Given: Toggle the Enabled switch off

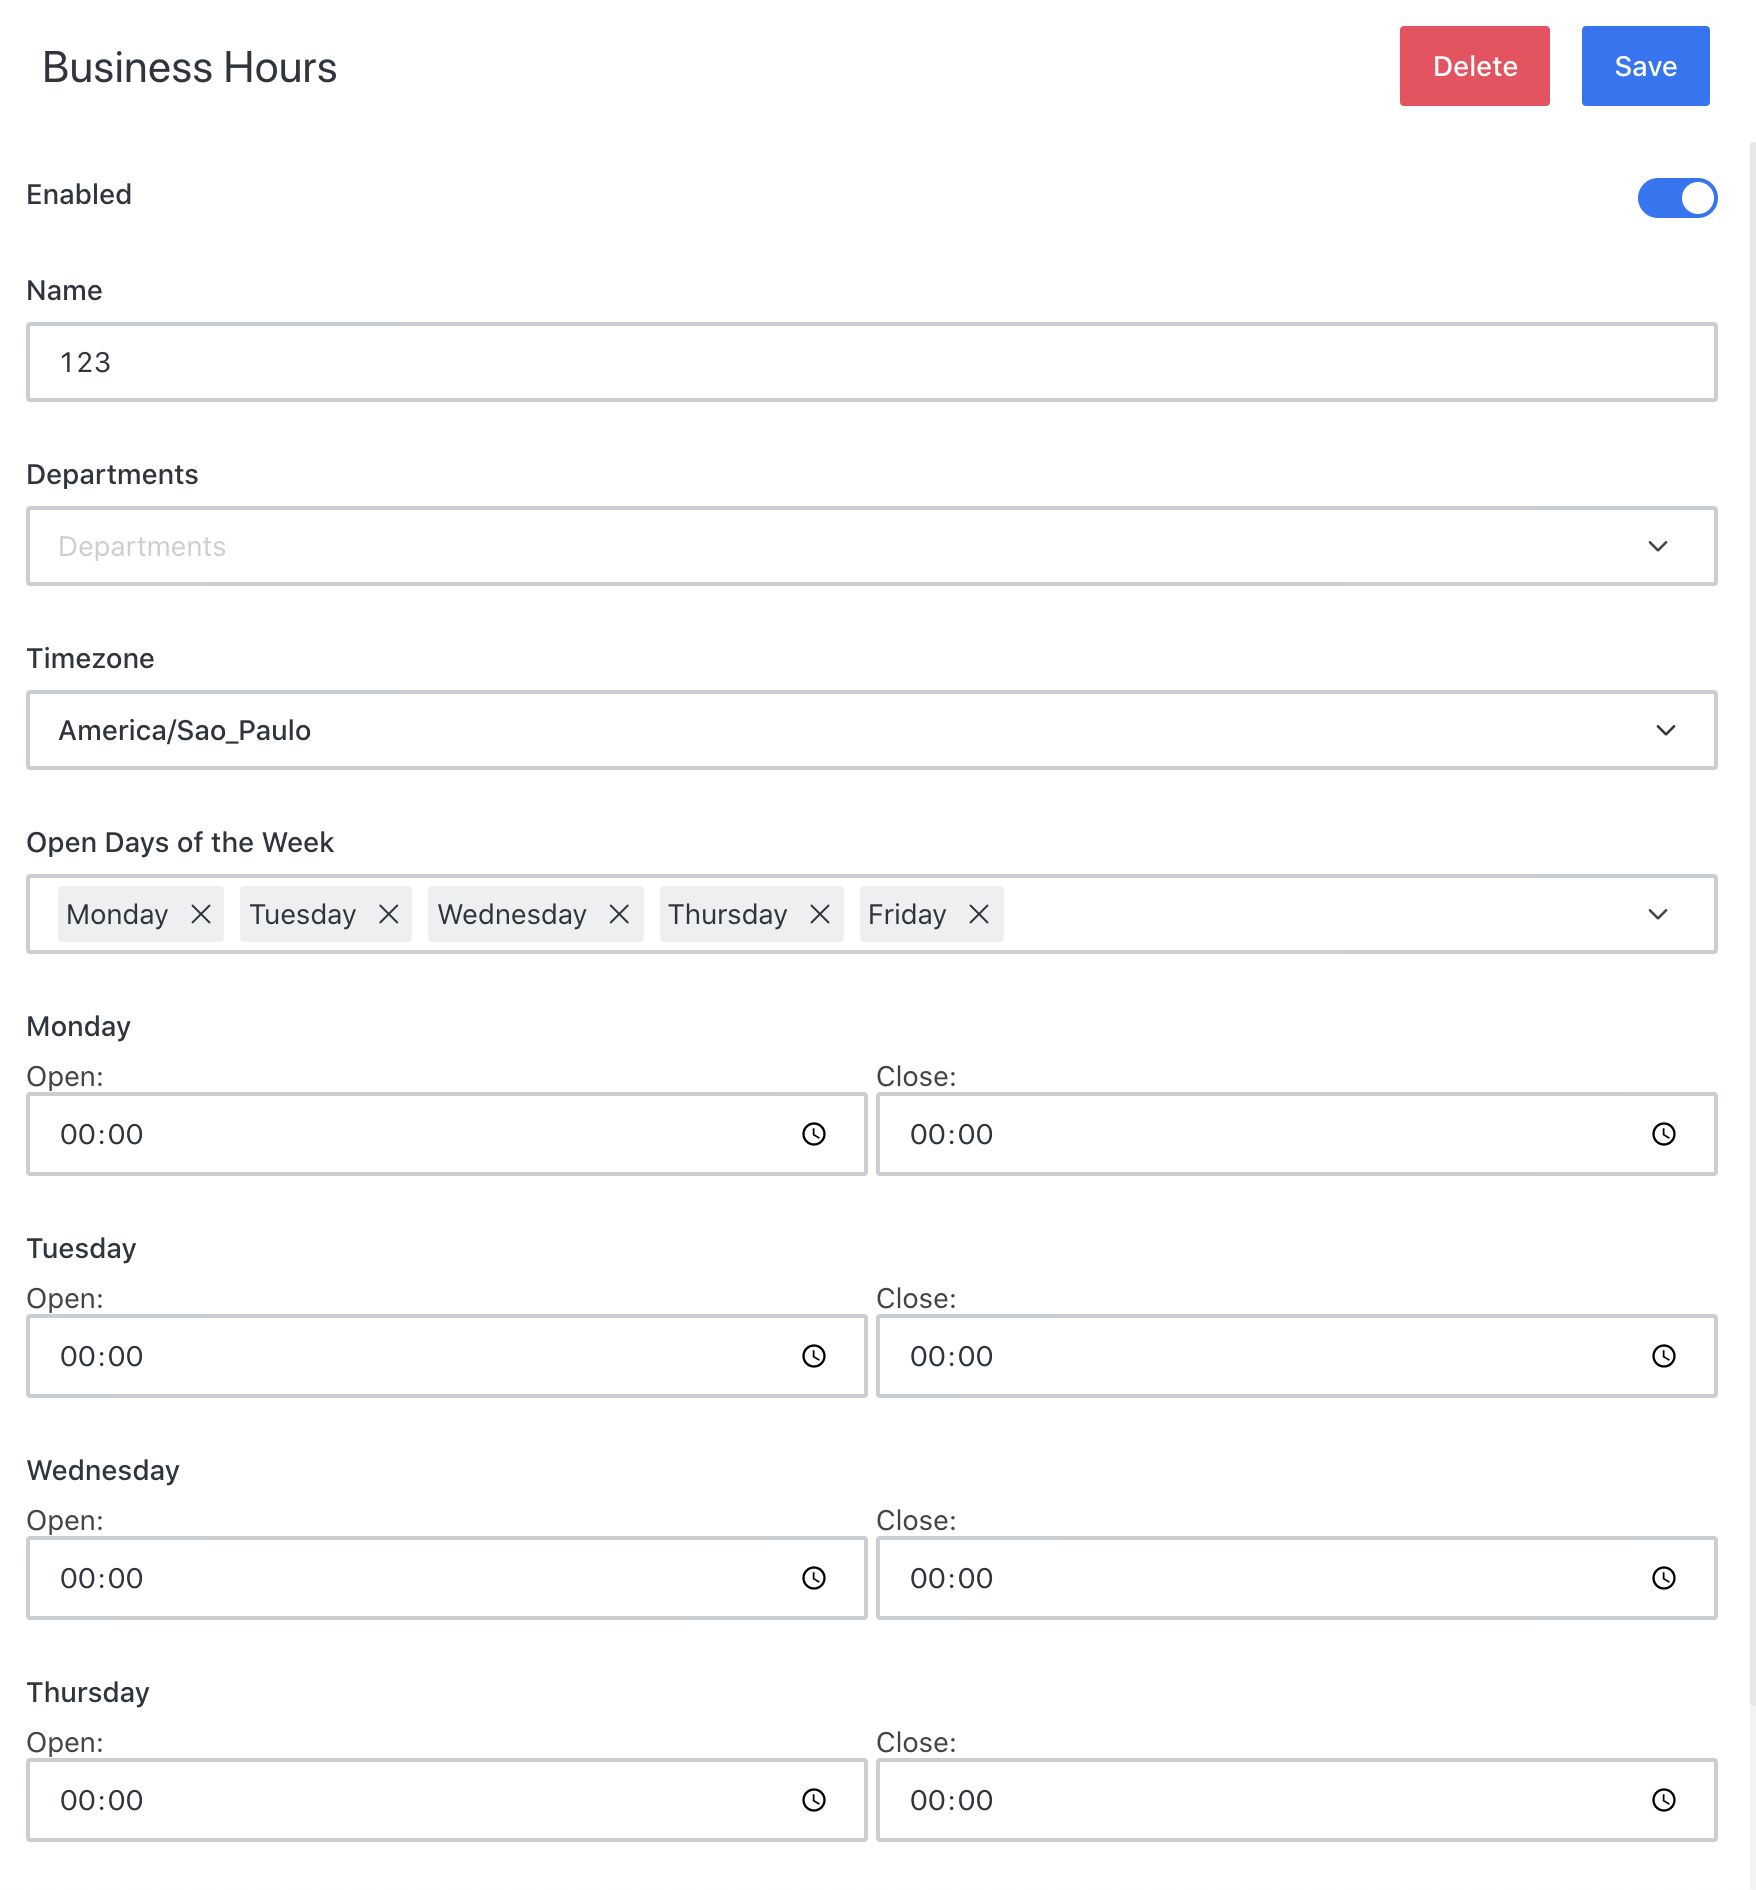Looking at the screenshot, I should click(x=1677, y=197).
